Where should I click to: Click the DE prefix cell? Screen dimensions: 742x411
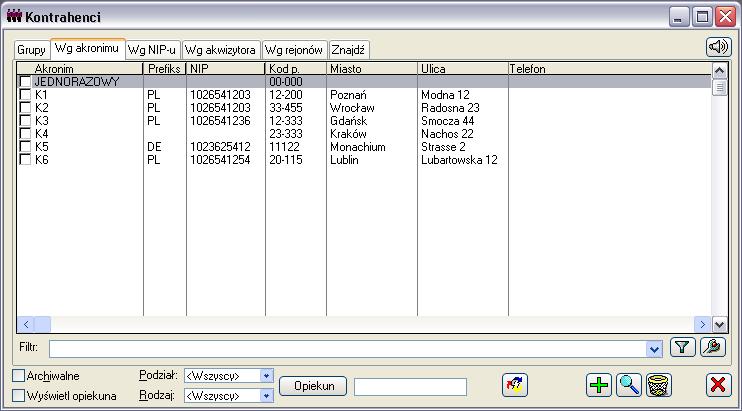(154, 147)
